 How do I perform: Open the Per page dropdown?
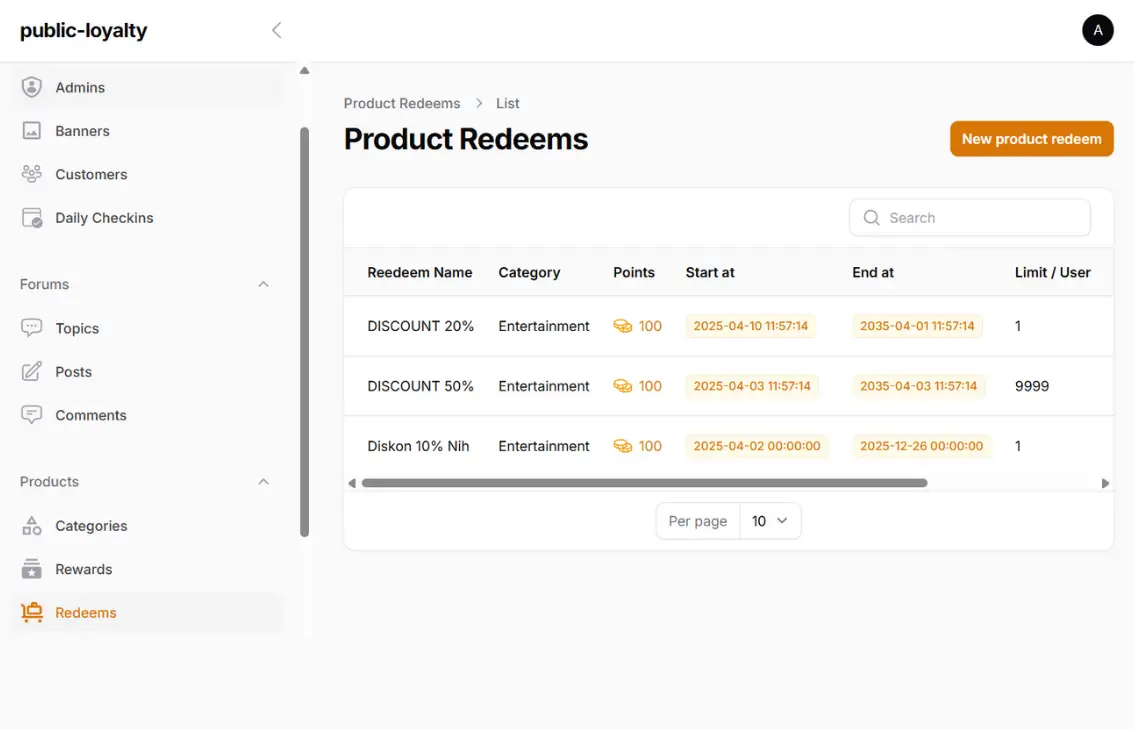pyautogui.click(x=769, y=521)
